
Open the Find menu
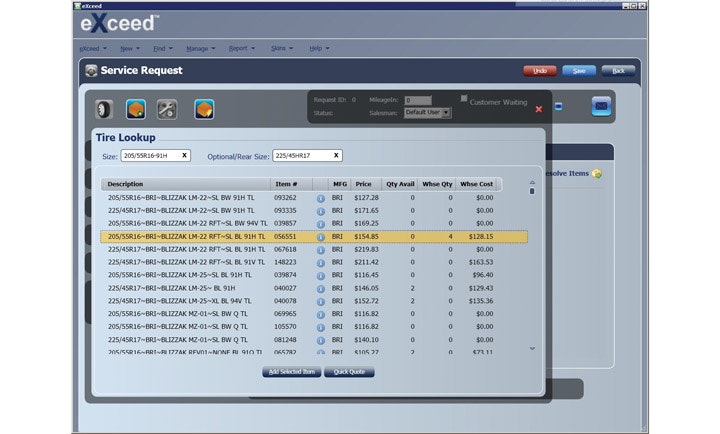pyautogui.click(x=162, y=48)
